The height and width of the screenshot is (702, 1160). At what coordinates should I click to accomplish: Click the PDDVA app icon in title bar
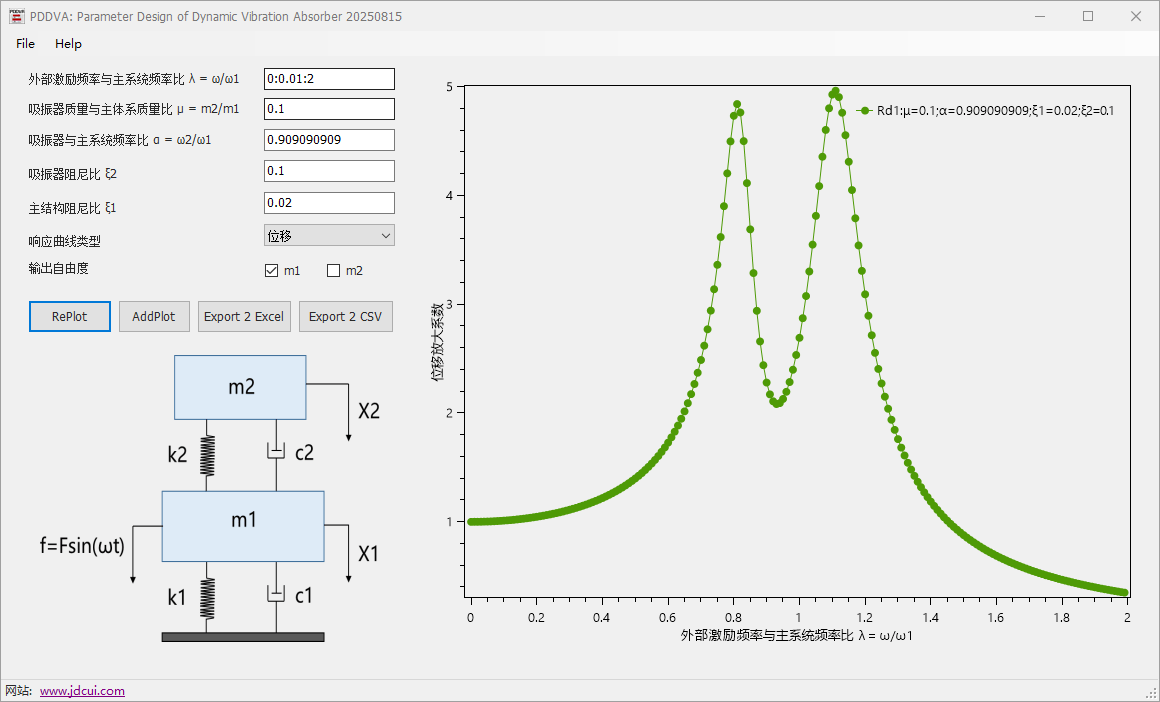click(x=16, y=16)
